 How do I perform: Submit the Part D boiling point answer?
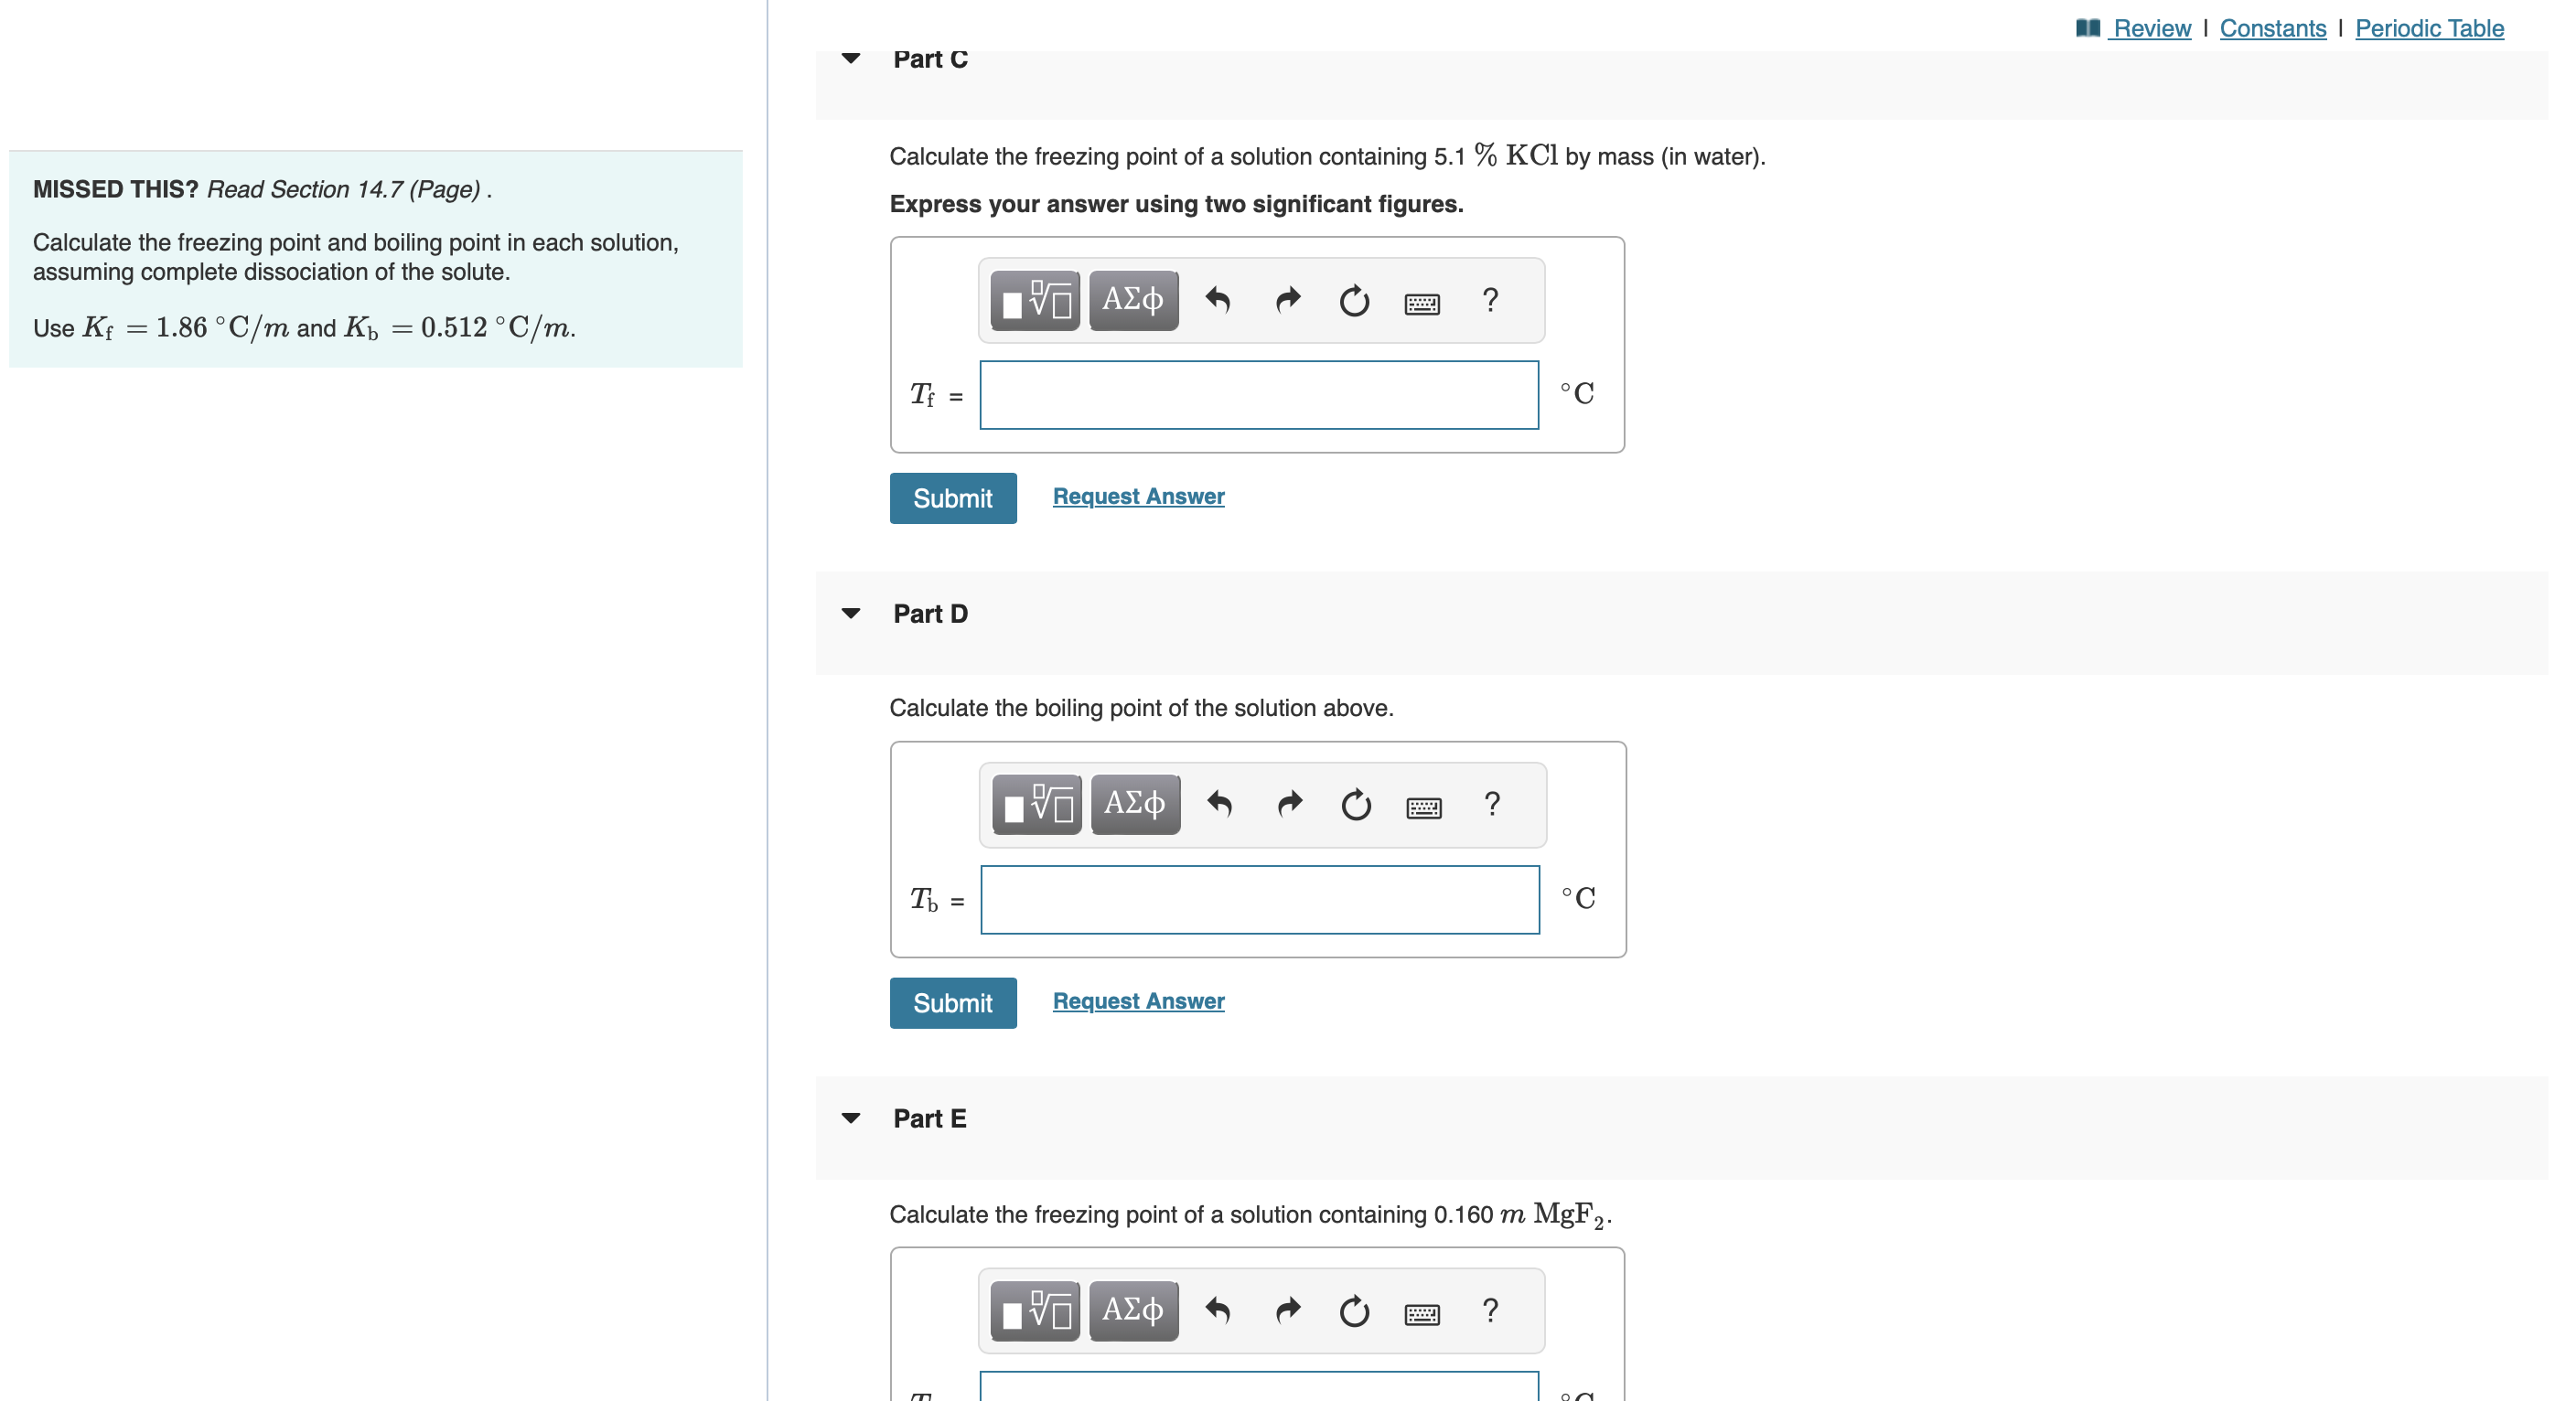pyautogui.click(x=951, y=1002)
